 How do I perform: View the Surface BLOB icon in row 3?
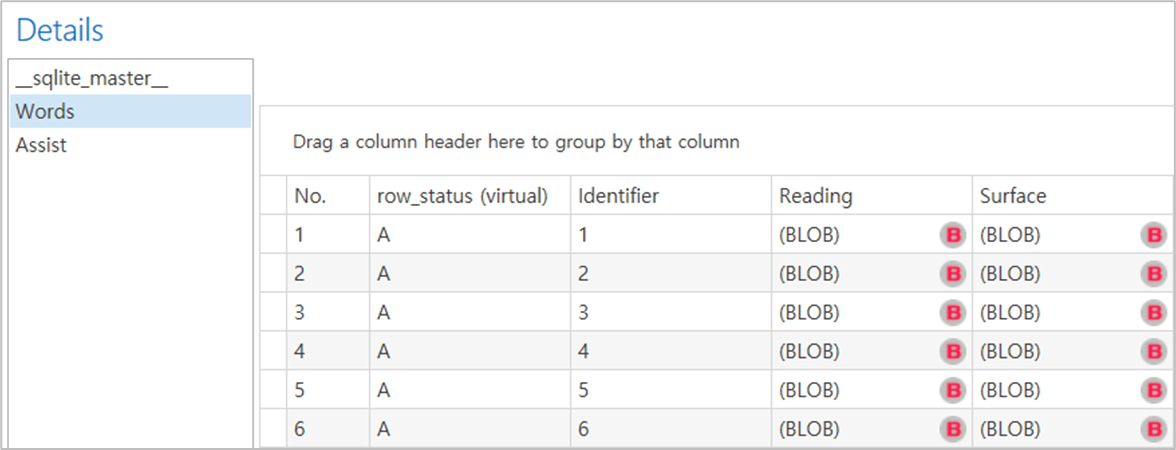1154,313
